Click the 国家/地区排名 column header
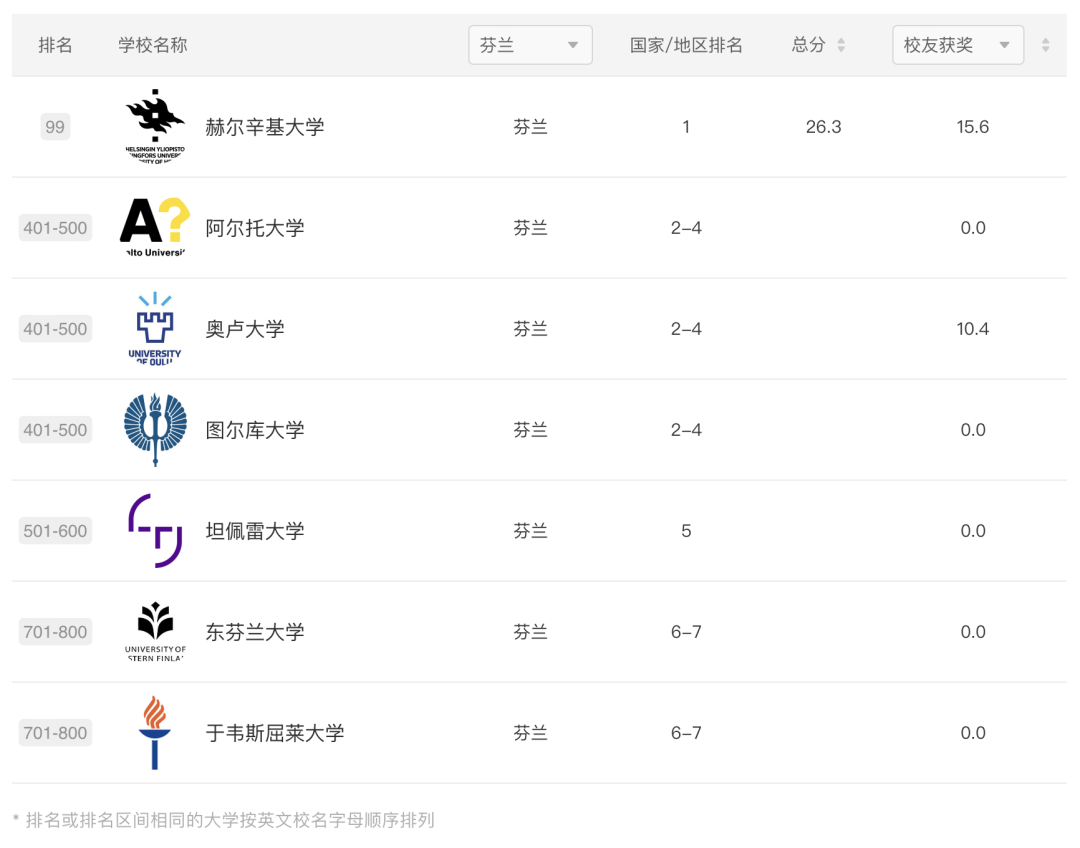The height and width of the screenshot is (848, 1080). click(x=686, y=45)
